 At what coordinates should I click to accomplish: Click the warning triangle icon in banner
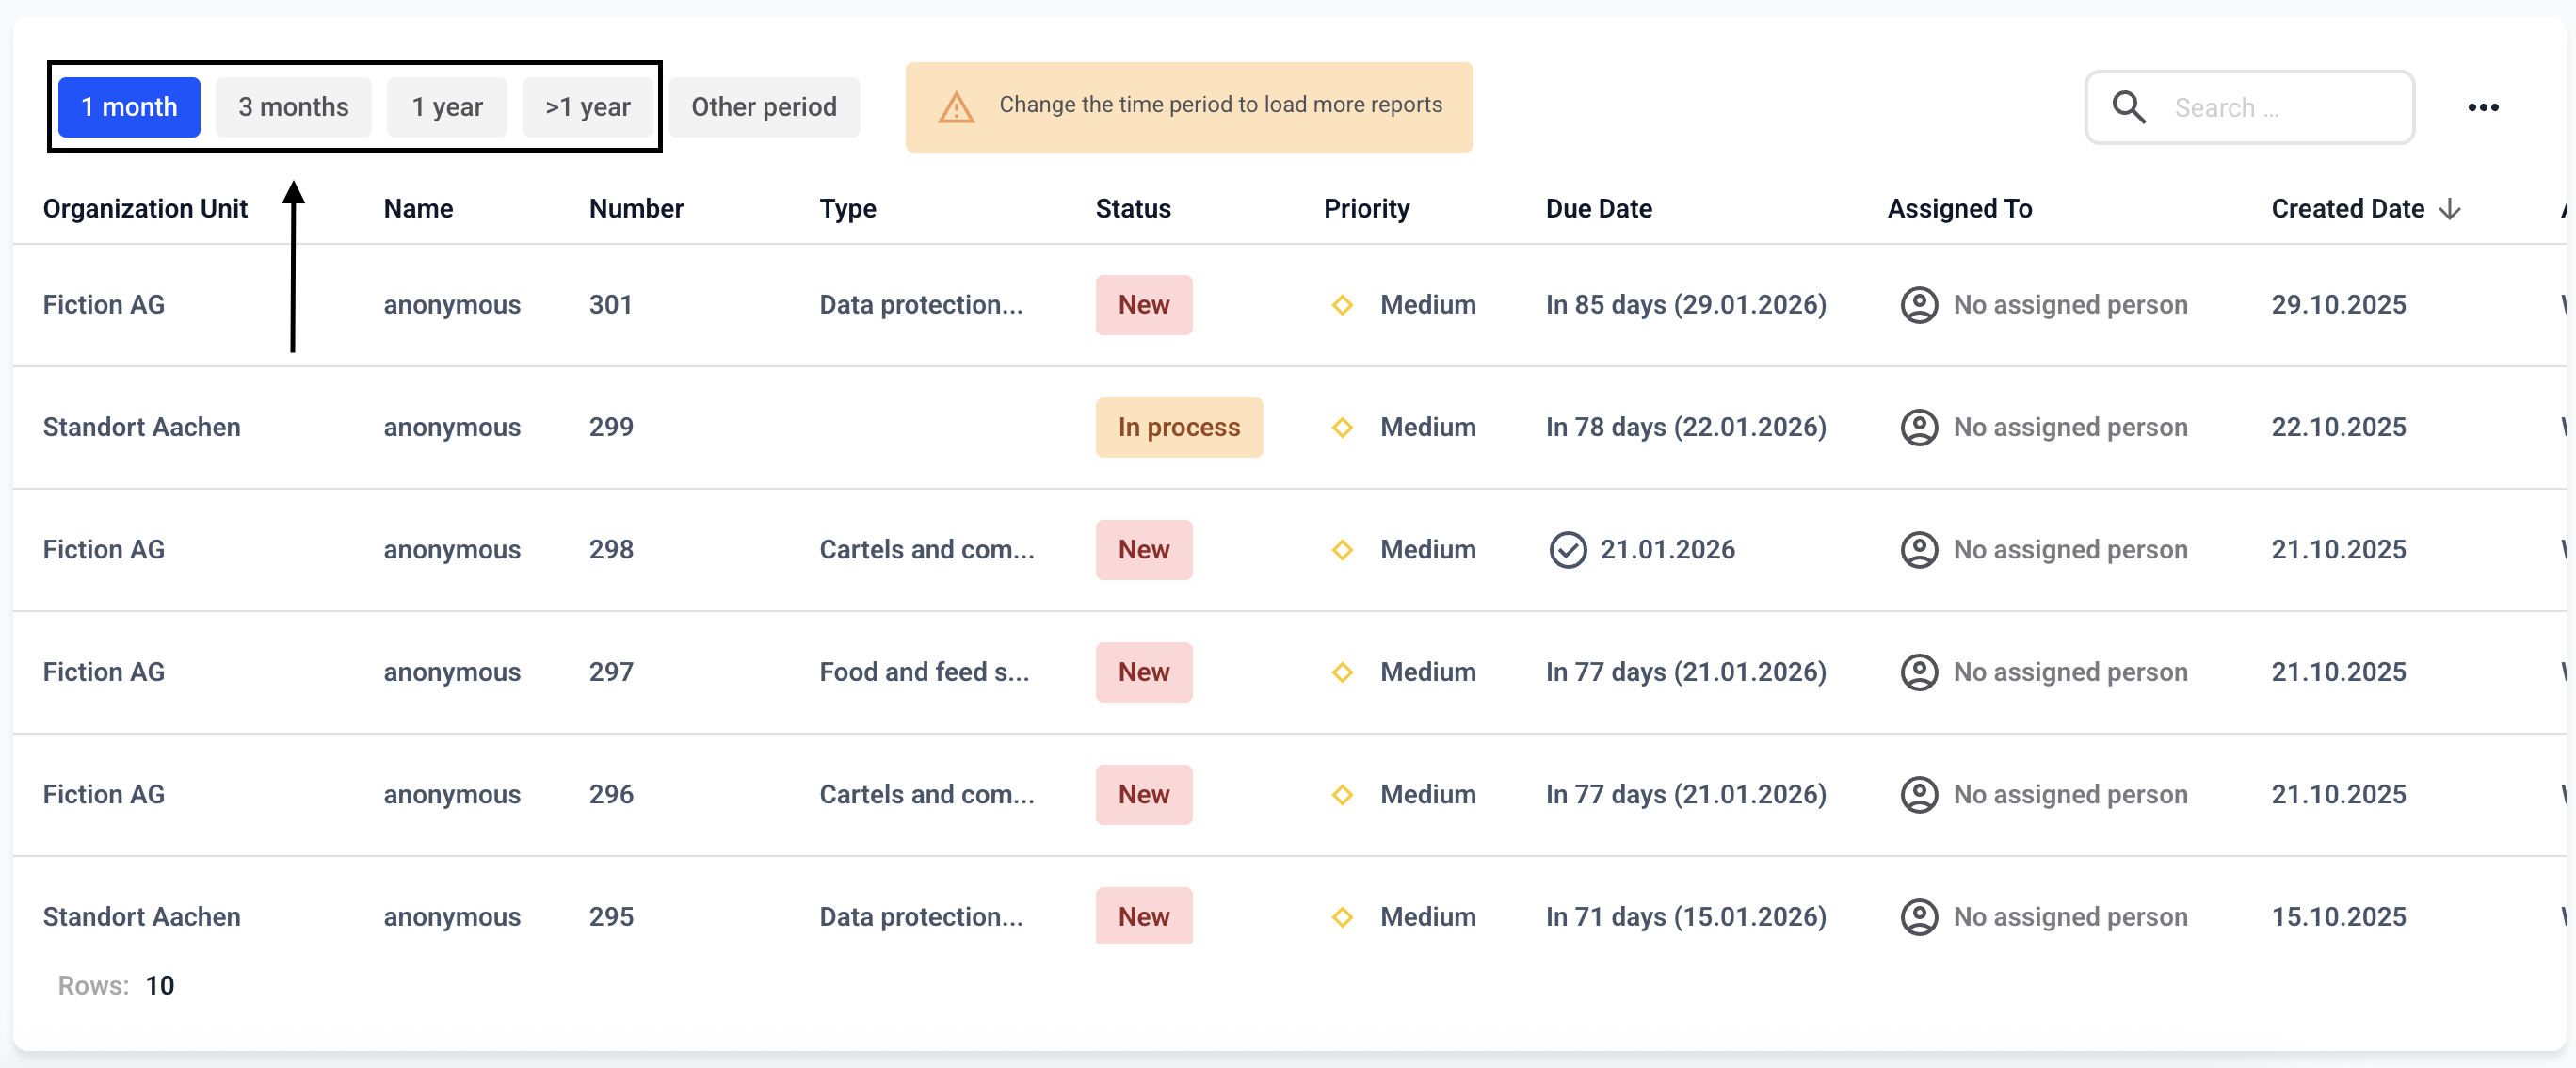pyautogui.click(x=955, y=107)
